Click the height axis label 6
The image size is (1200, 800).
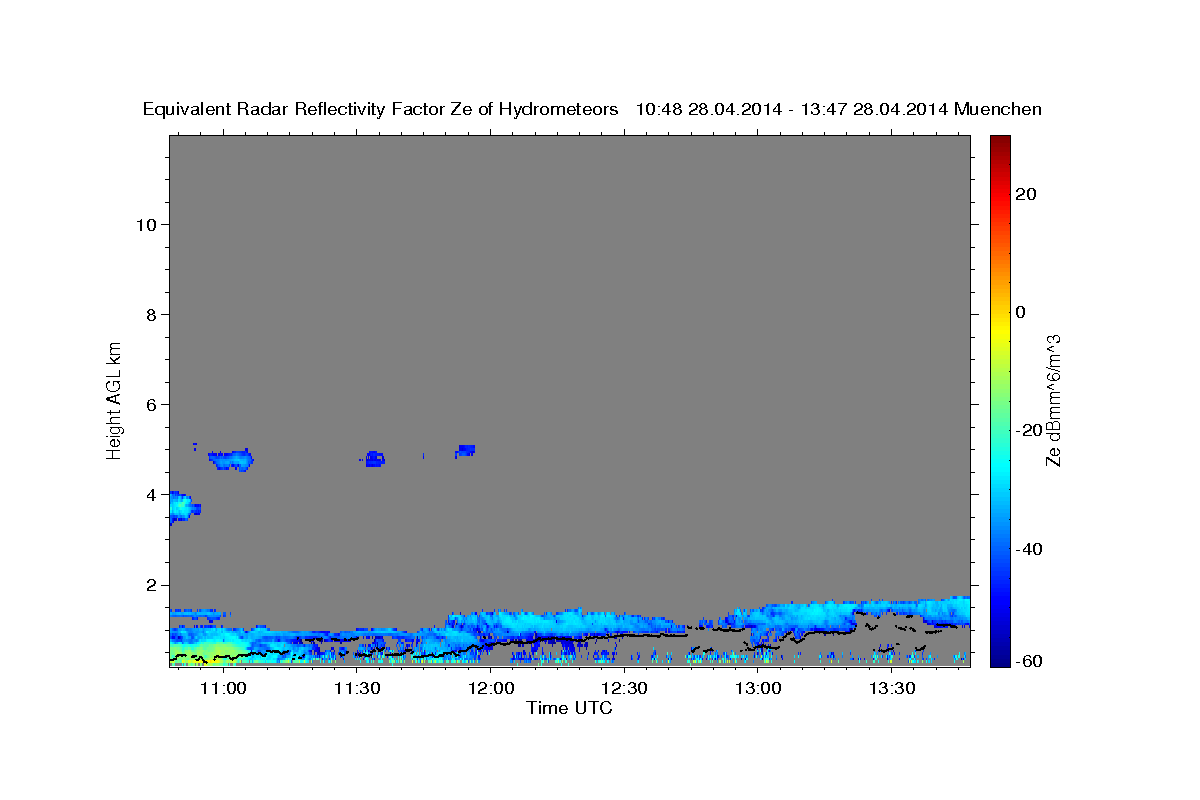[150, 404]
